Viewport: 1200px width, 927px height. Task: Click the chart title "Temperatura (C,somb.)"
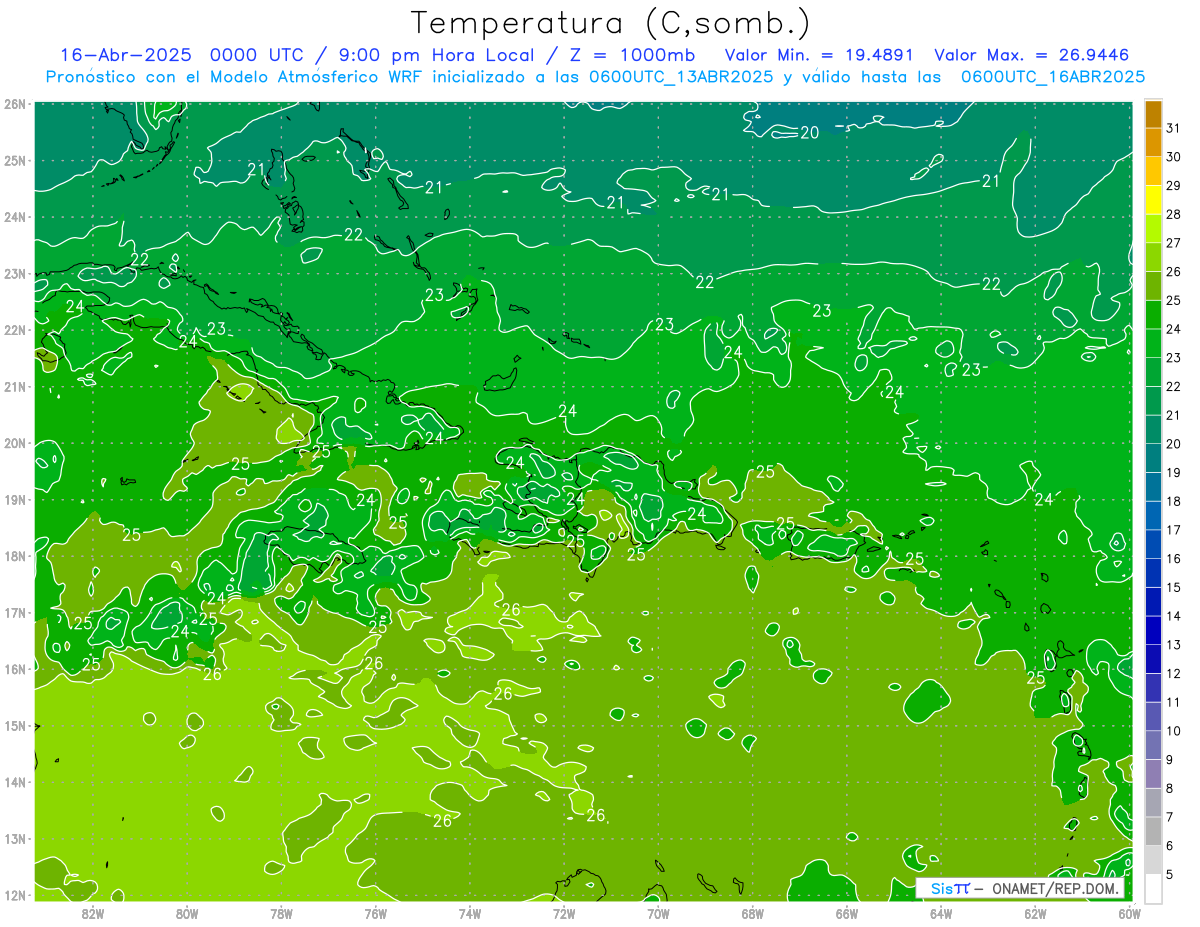(x=611, y=23)
